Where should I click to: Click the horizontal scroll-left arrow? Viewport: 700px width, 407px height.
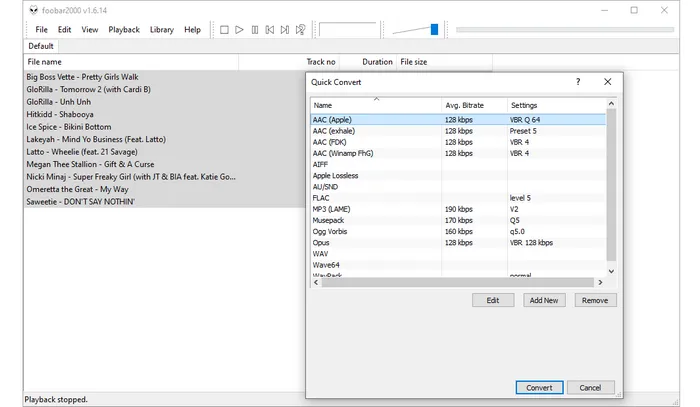tap(316, 282)
